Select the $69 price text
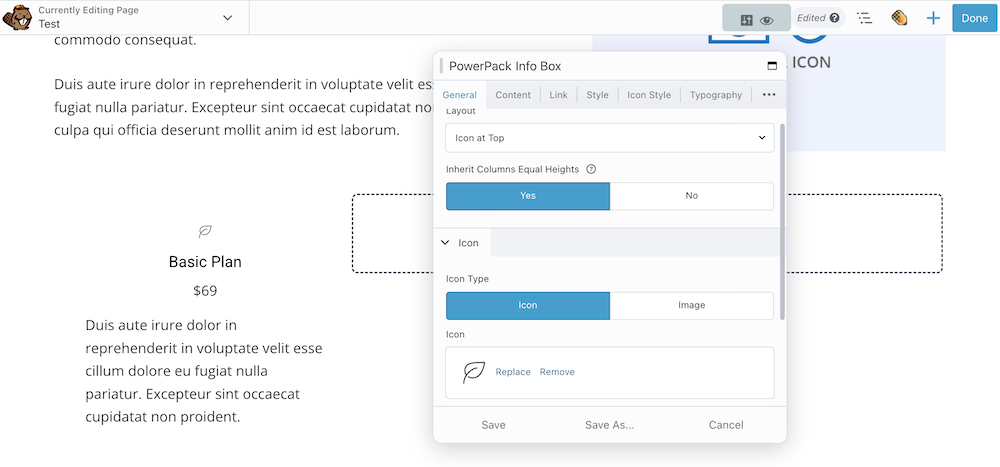 click(205, 291)
